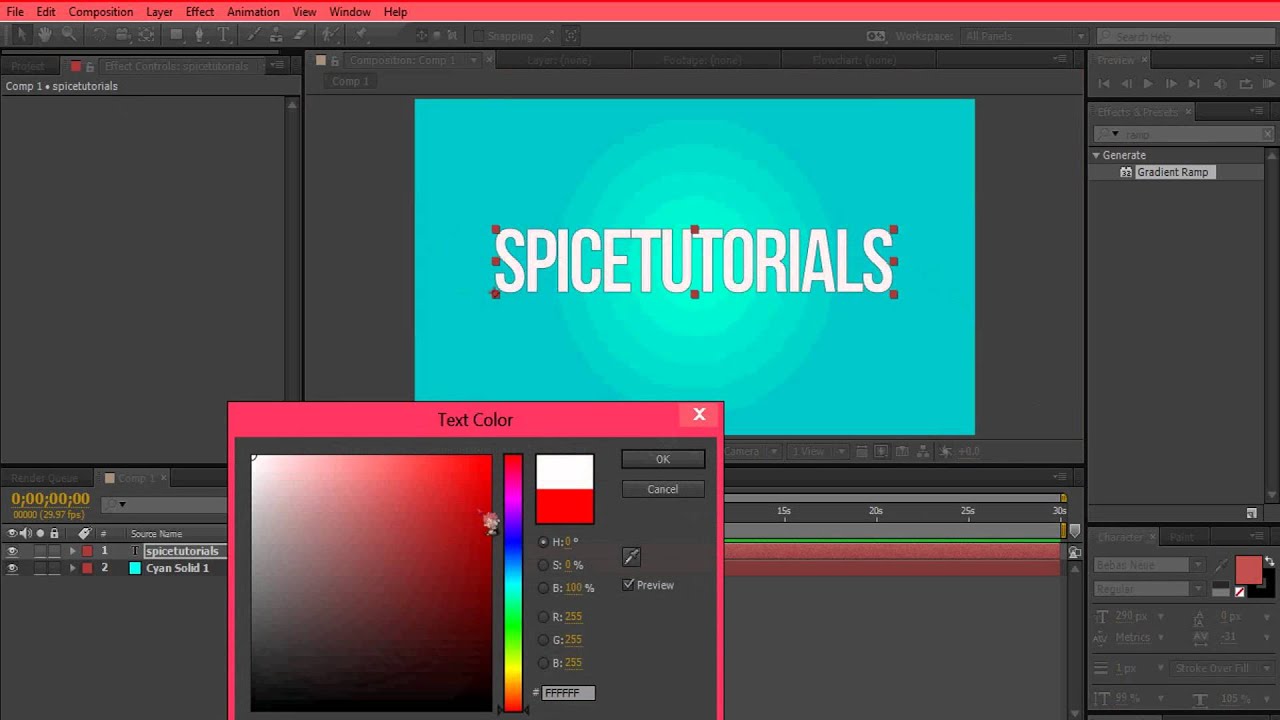Select the H hue radio button
Viewport: 1280px width, 720px height.
point(543,542)
